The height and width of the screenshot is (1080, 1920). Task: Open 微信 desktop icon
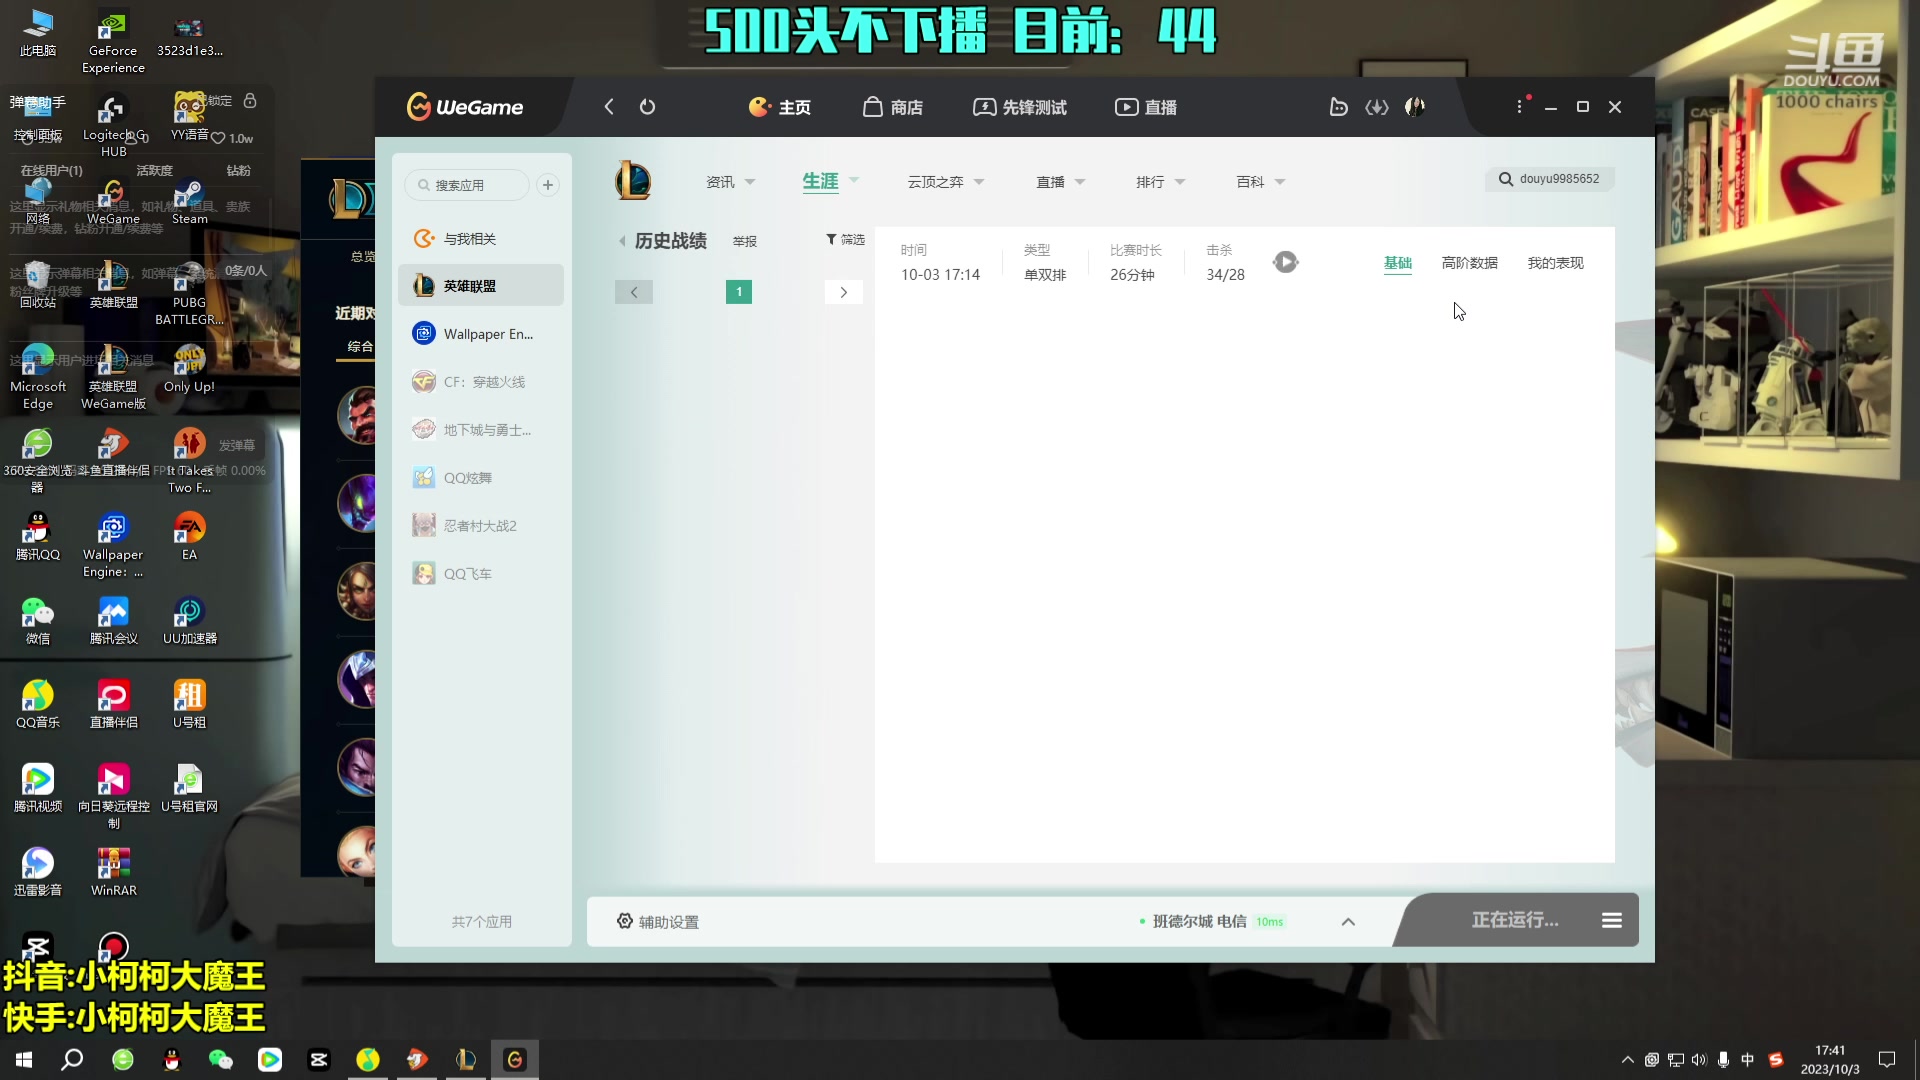[38, 622]
